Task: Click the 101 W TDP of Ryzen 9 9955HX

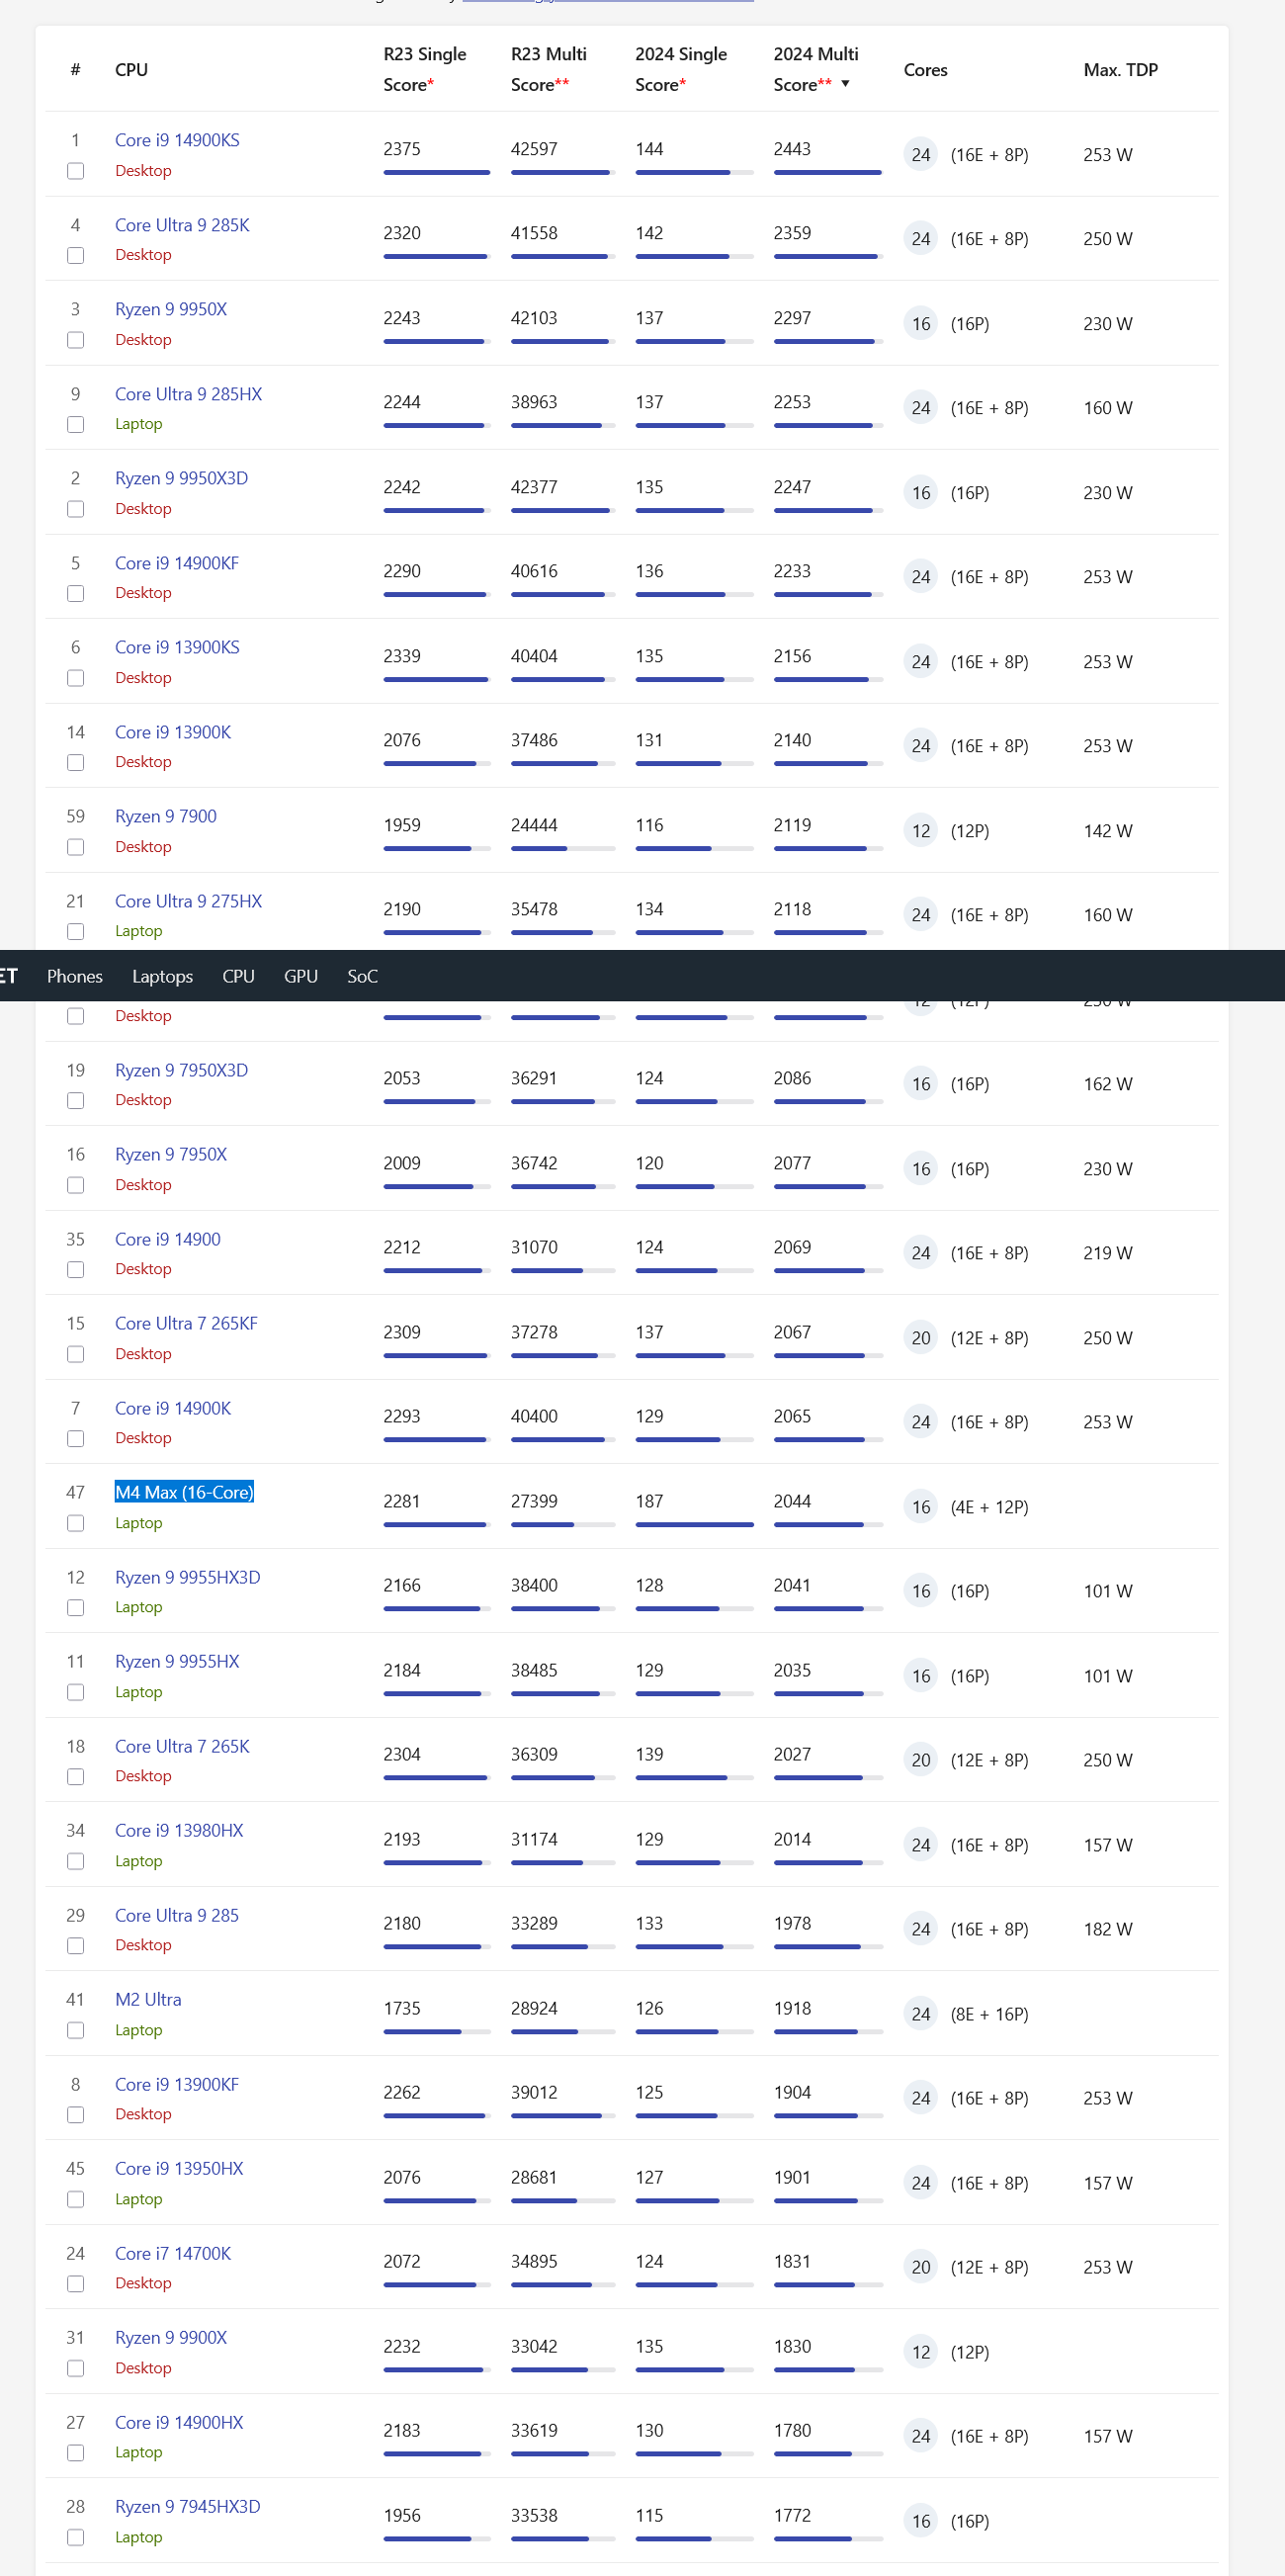Action: point(1107,1676)
